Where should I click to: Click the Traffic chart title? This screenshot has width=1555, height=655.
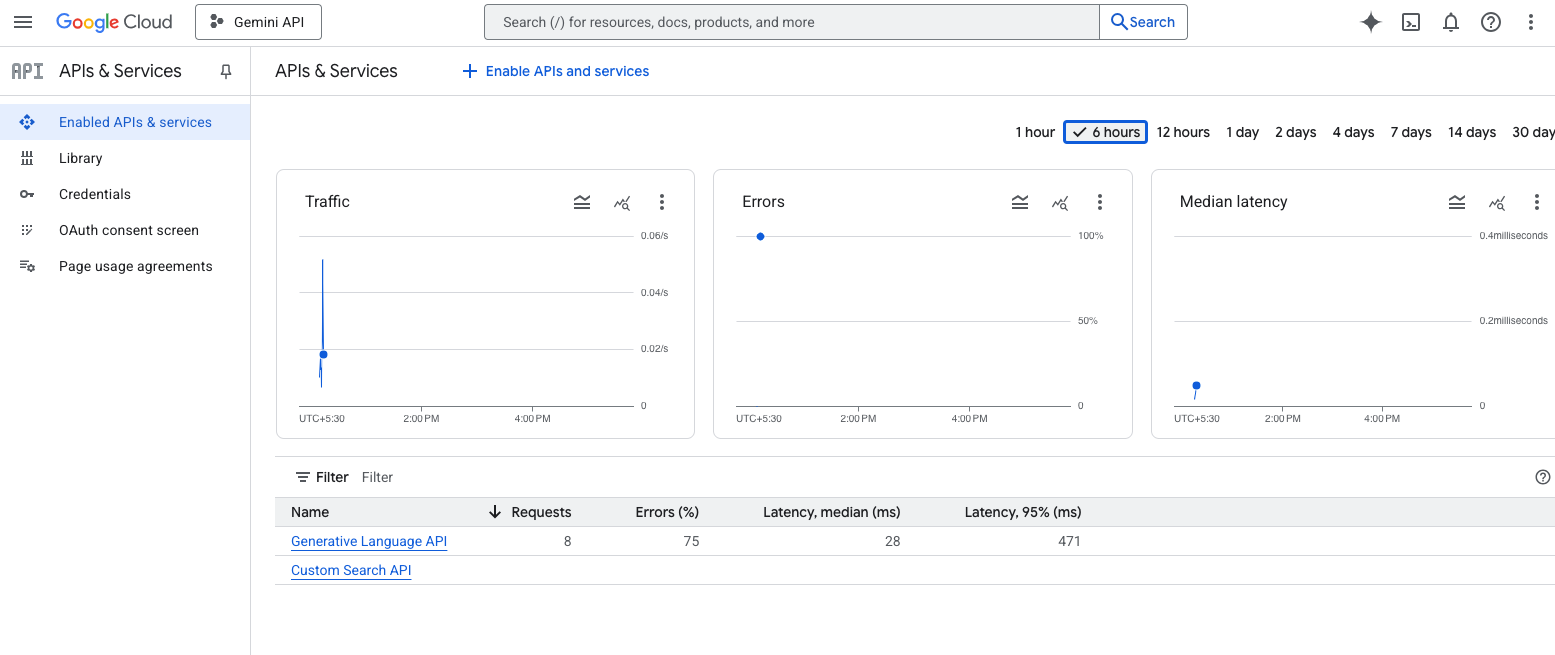coord(327,202)
